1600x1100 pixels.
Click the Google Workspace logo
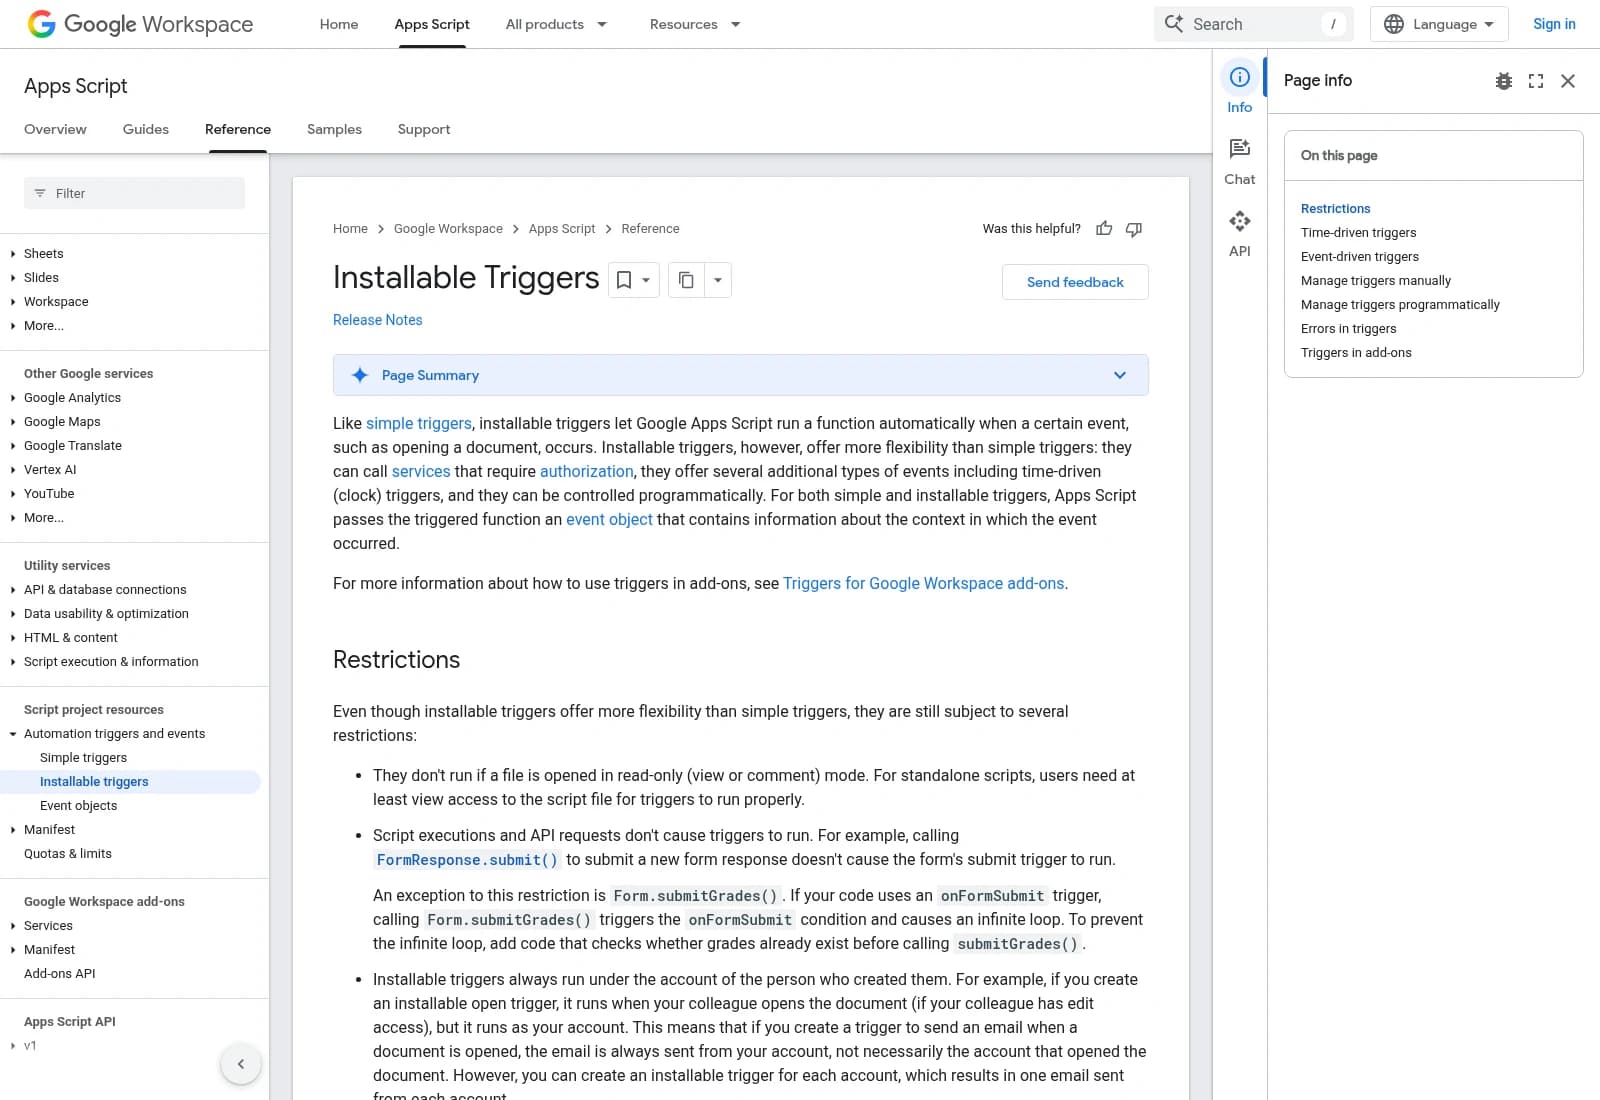point(140,24)
